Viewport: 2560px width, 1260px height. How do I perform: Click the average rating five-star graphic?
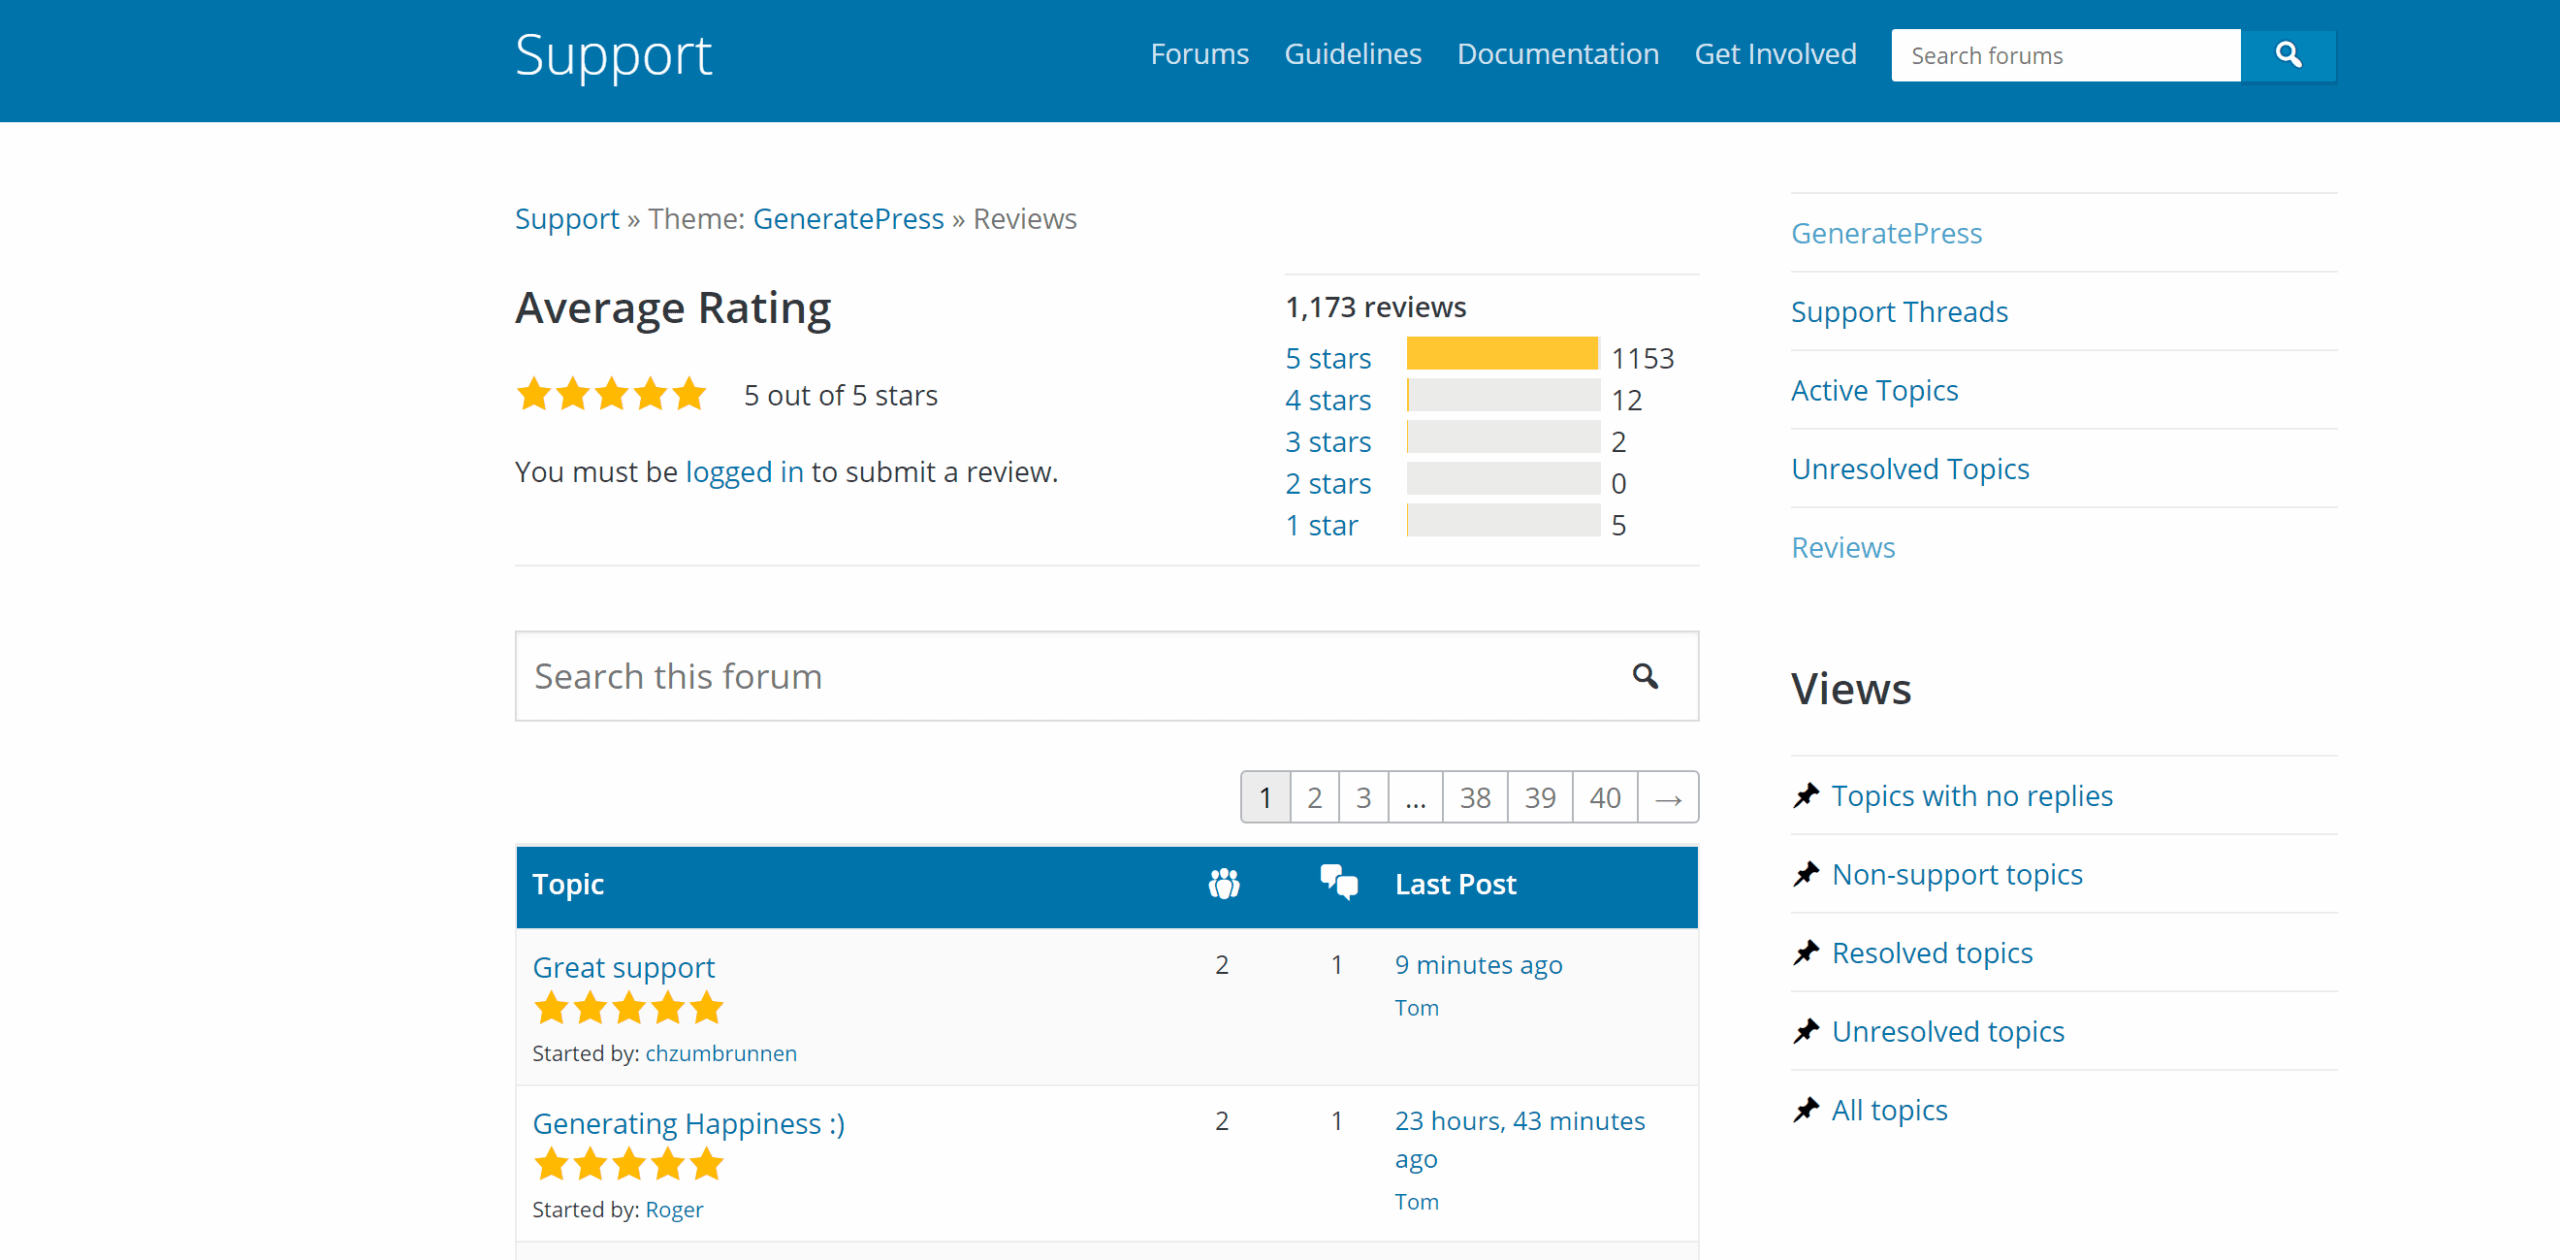pyautogui.click(x=611, y=394)
